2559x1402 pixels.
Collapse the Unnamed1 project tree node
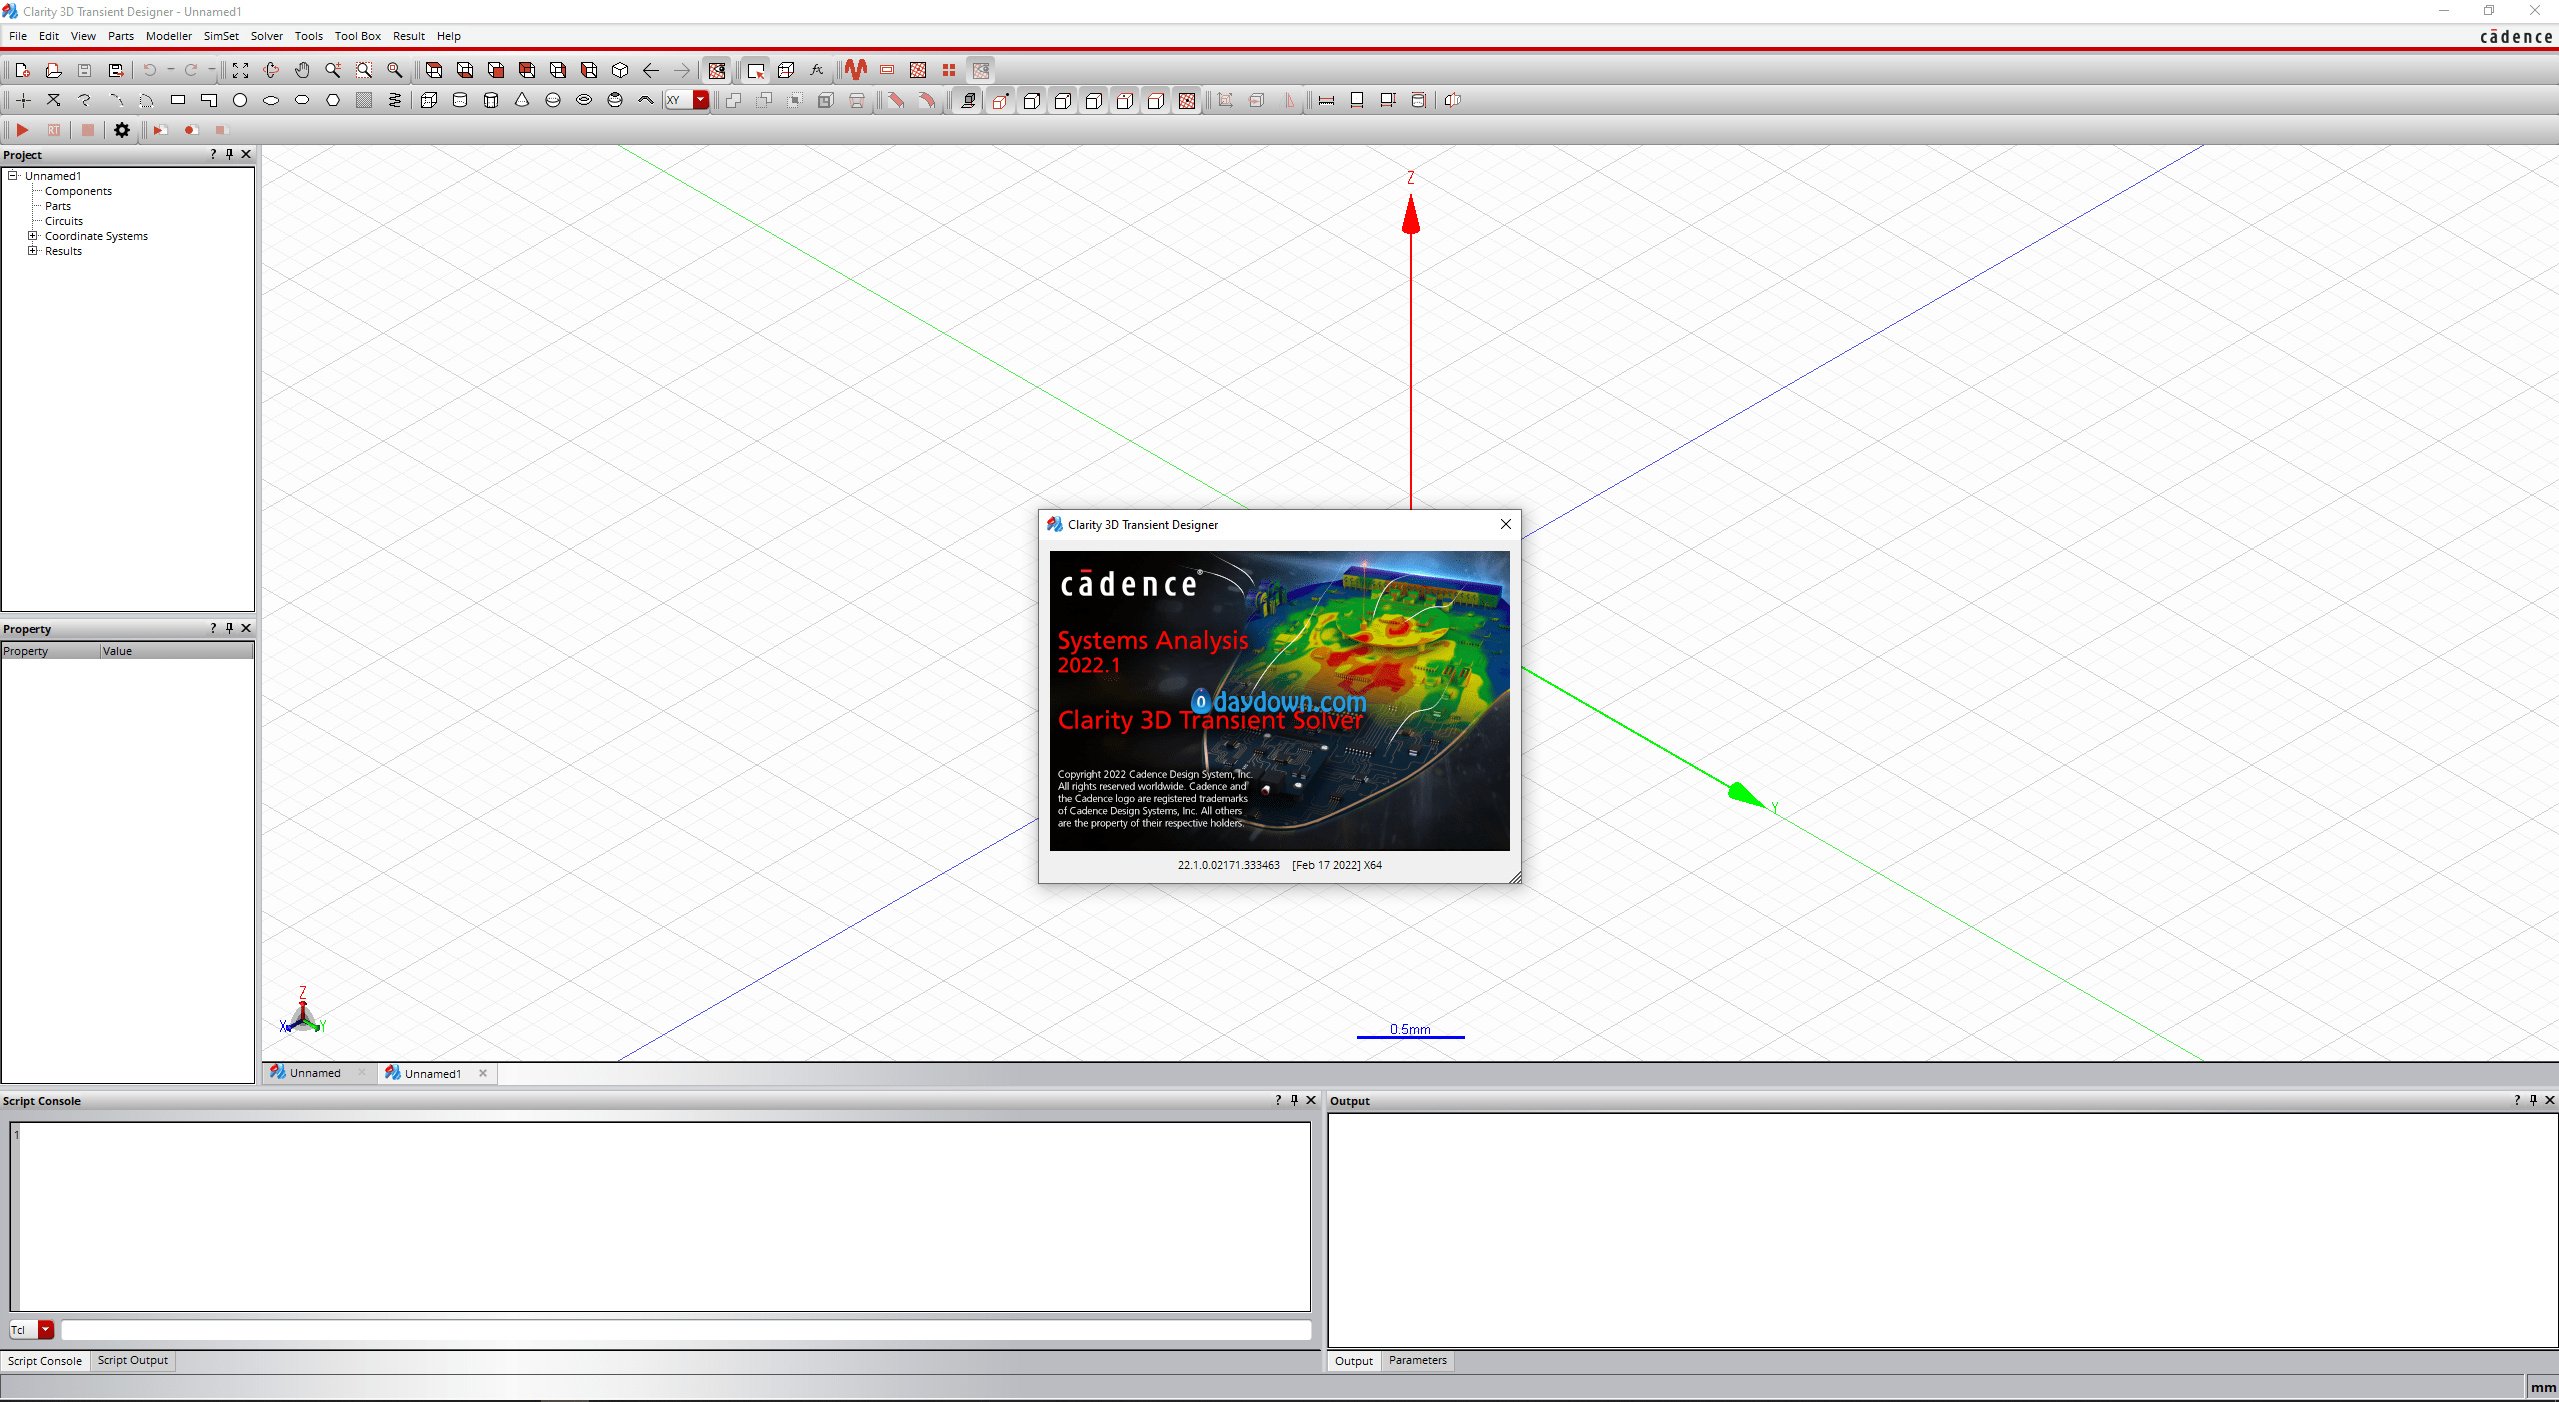tap(13, 175)
